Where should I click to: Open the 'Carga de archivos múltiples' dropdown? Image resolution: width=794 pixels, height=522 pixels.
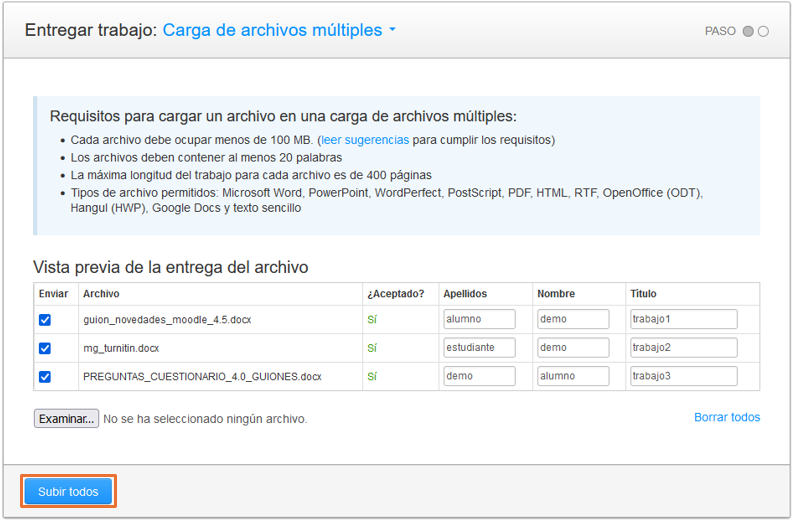pyautogui.click(x=279, y=30)
